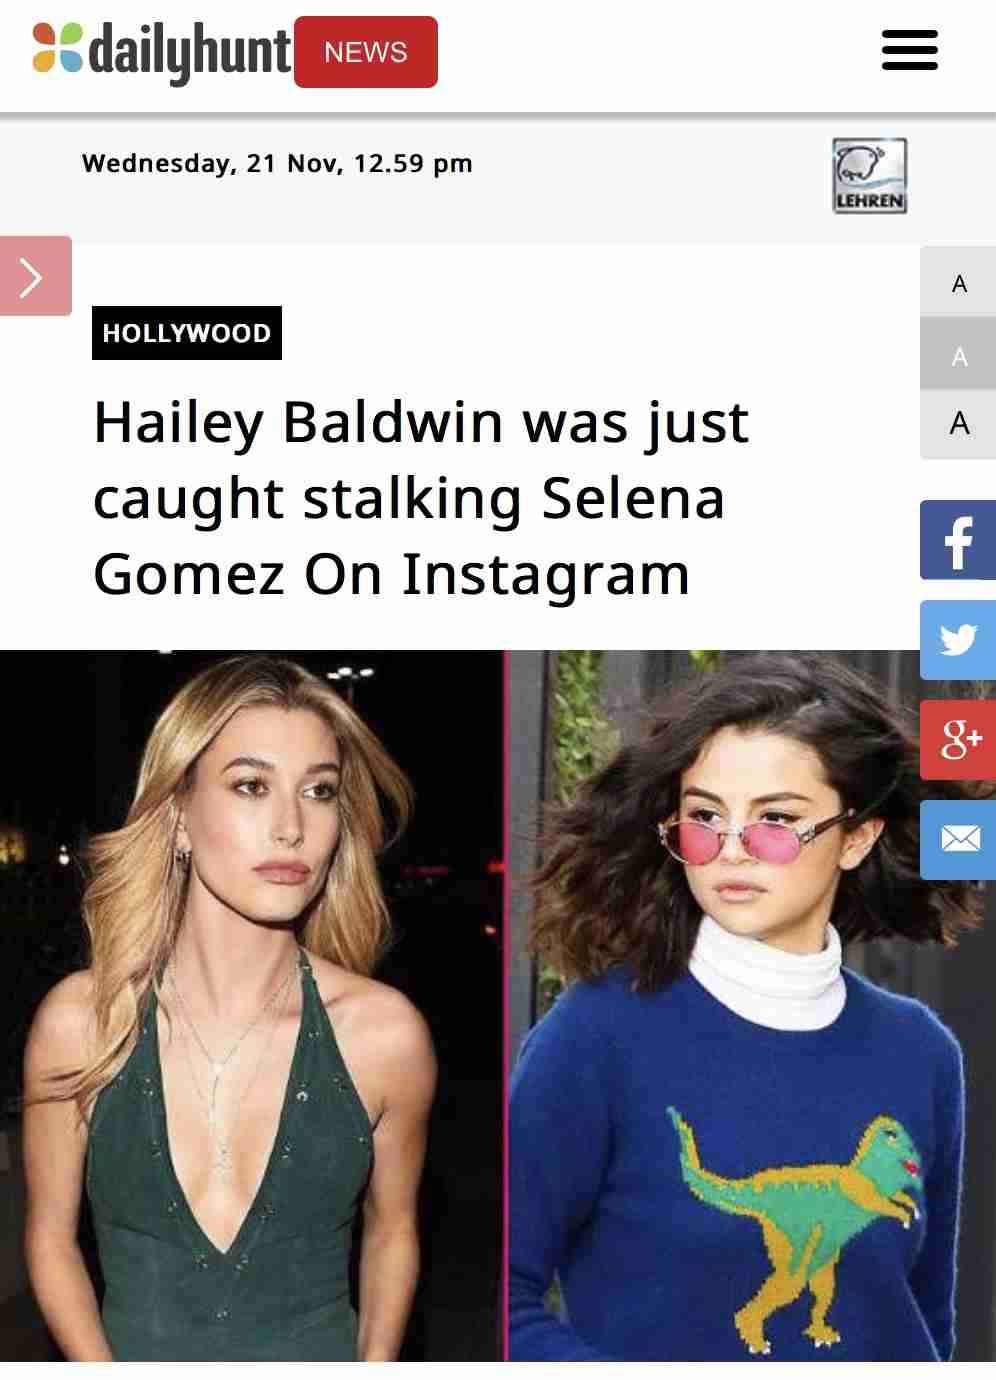The height and width of the screenshot is (1380, 996).
Task: Share article via email envelope icon
Action: tap(958, 840)
